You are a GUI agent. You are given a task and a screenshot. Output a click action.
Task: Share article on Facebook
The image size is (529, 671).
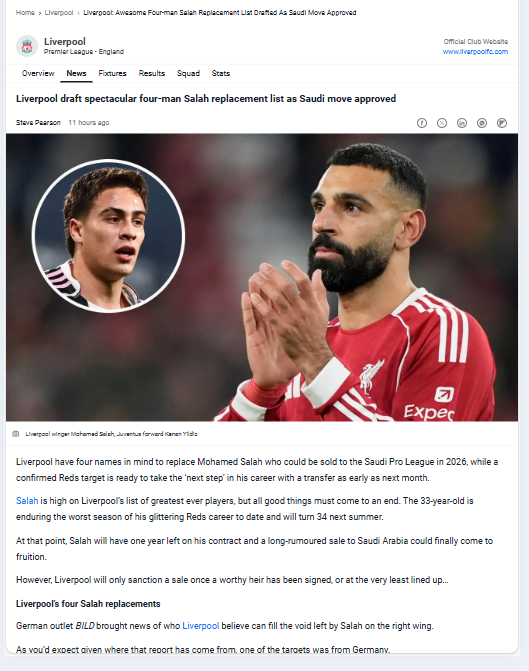tap(422, 123)
